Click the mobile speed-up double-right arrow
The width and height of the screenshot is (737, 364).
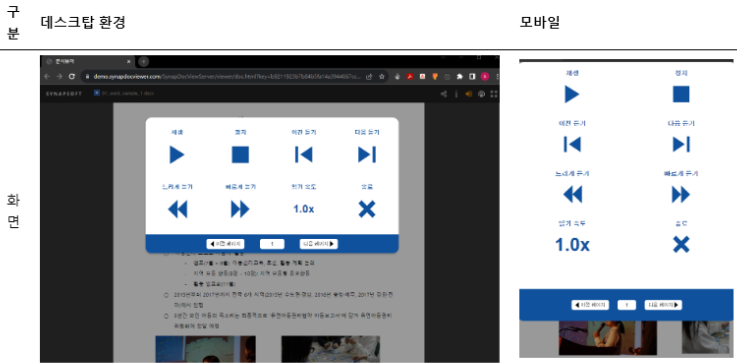[x=681, y=194]
